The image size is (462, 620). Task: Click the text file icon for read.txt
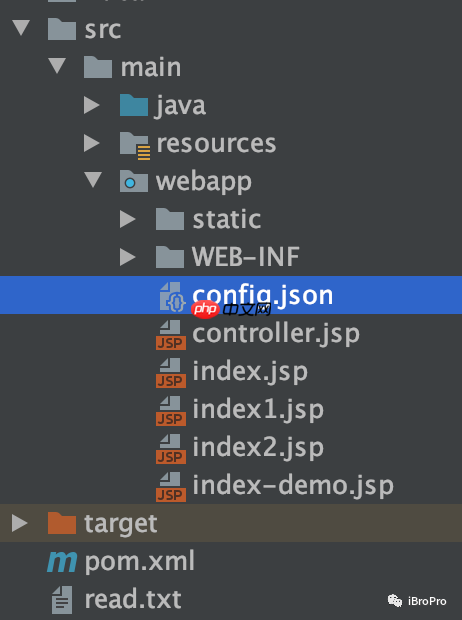62,600
